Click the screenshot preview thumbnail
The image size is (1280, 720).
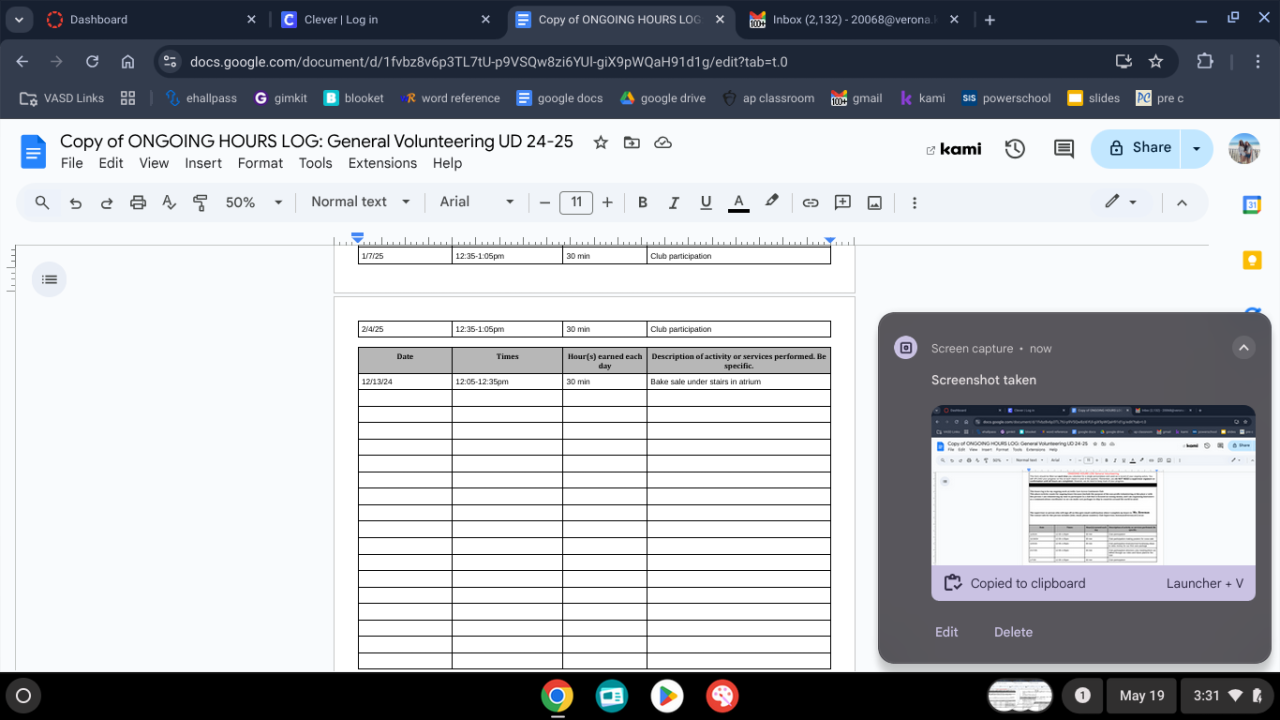[x=1093, y=486]
